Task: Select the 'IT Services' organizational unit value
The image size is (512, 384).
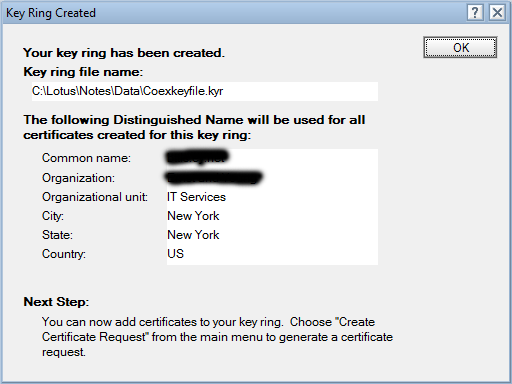Action: (x=196, y=197)
